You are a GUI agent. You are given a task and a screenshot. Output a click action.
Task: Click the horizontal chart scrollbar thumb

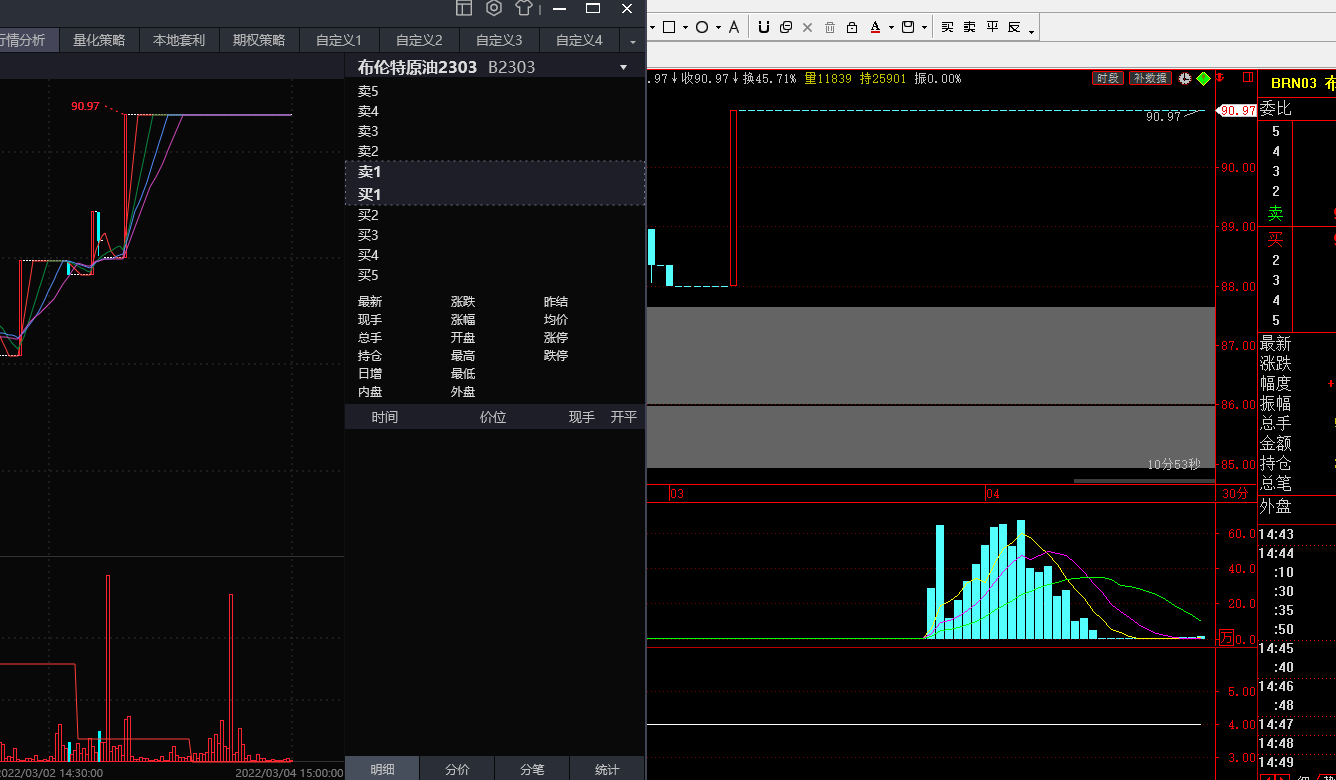[x=1144, y=481]
